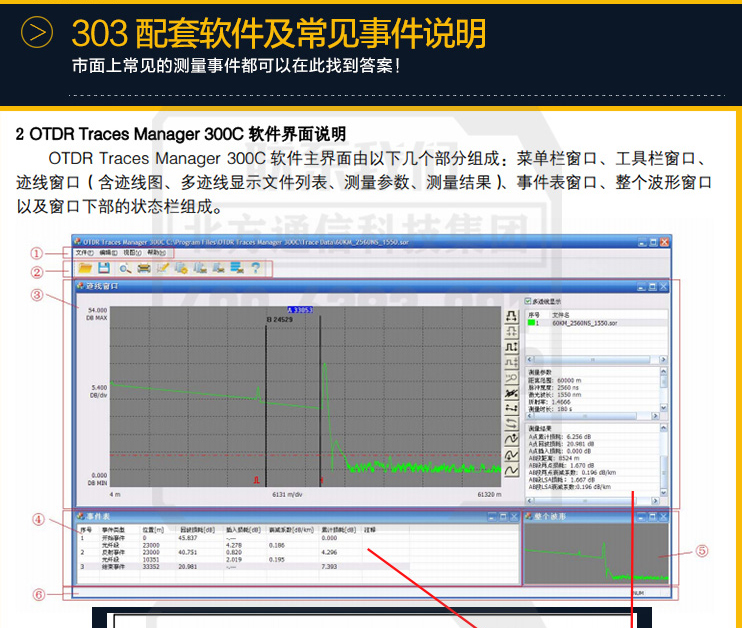
Task: Select the 60KM_2560NS_1550.sor file row
Action: (596, 323)
